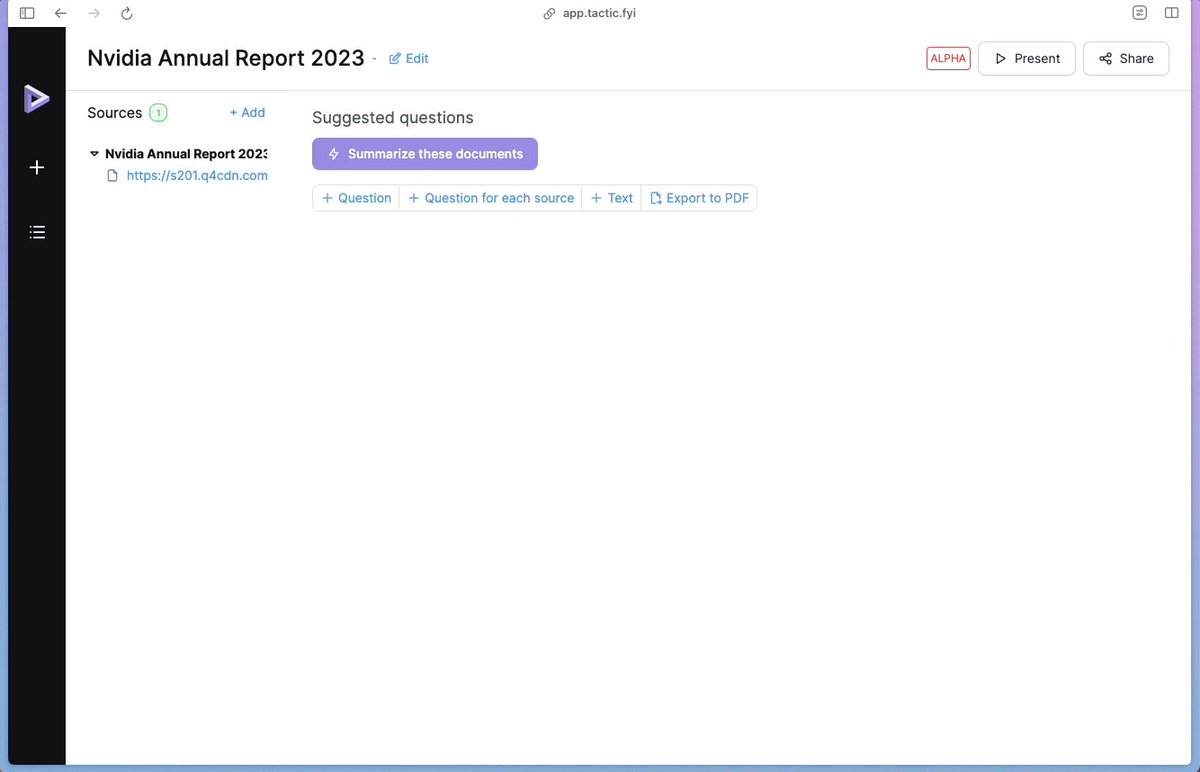1200x772 pixels.
Task: Open the https://s201.q4cdn.com source link
Action: click(x=197, y=176)
